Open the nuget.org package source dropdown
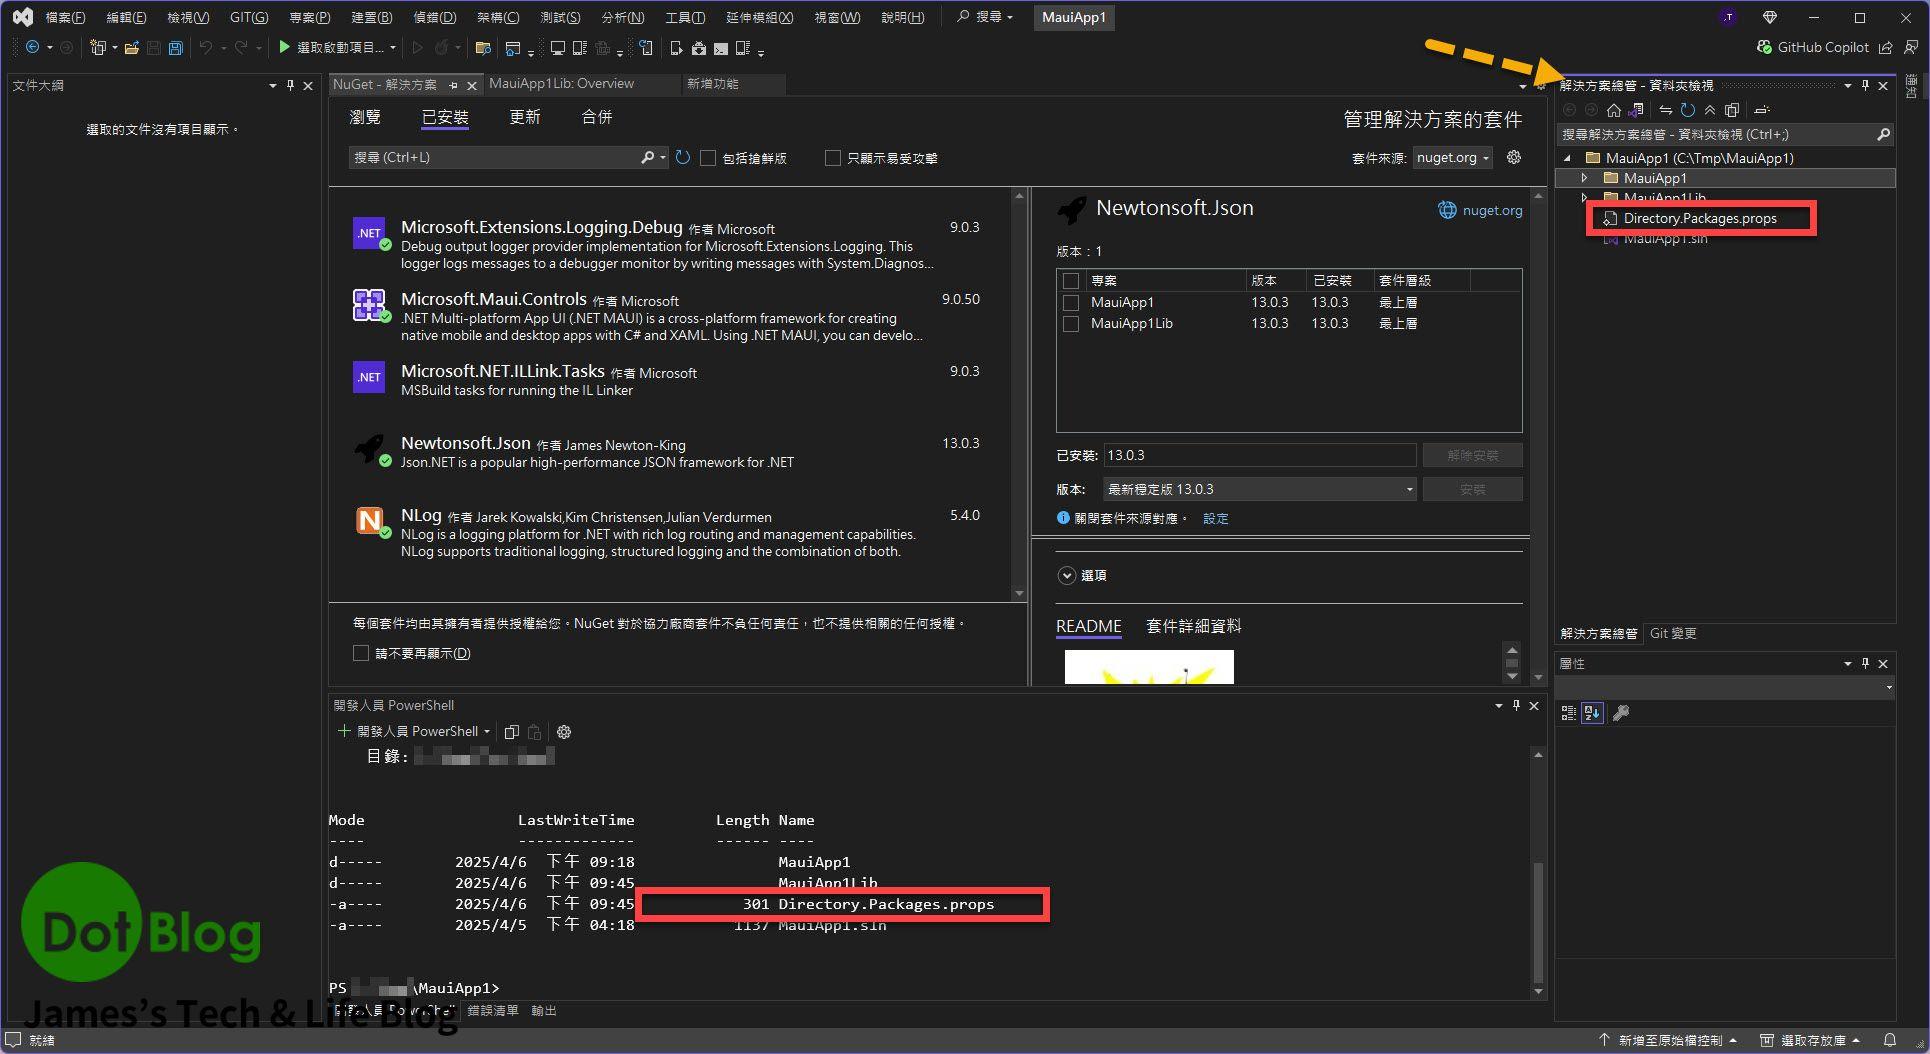 click(1453, 158)
